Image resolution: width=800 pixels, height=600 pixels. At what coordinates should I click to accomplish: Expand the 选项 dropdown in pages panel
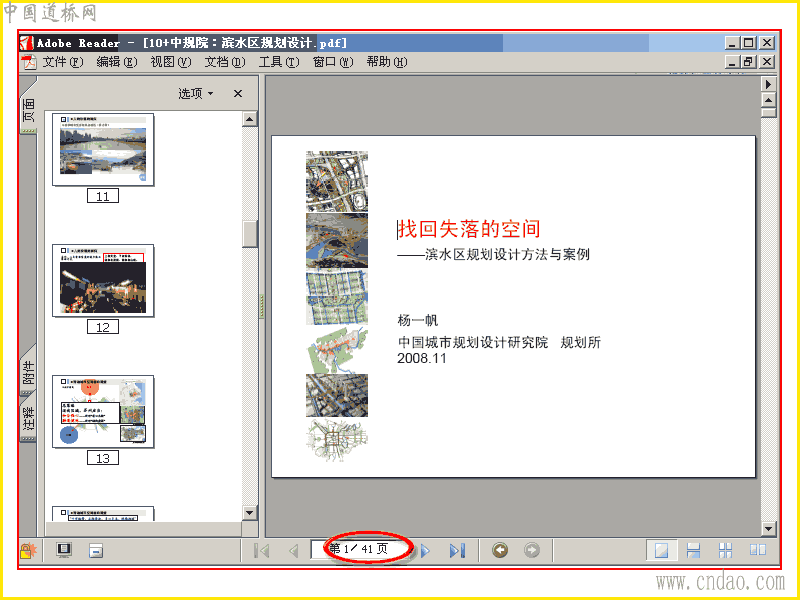[196, 93]
